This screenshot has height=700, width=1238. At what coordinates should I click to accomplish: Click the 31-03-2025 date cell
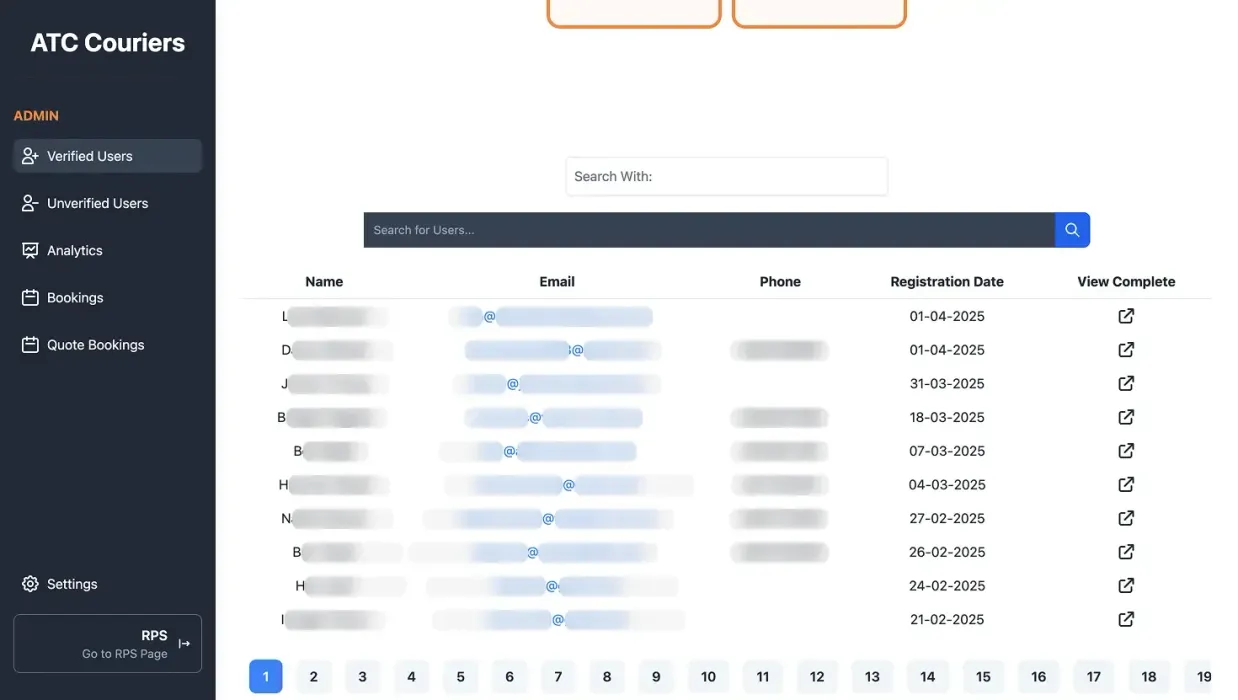pyautogui.click(x=947, y=383)
